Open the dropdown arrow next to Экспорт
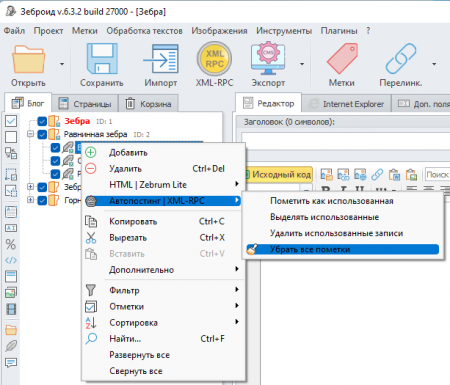The width and height of the screenshot is (450, 385). pyautogui.click(x=302, y=64)
